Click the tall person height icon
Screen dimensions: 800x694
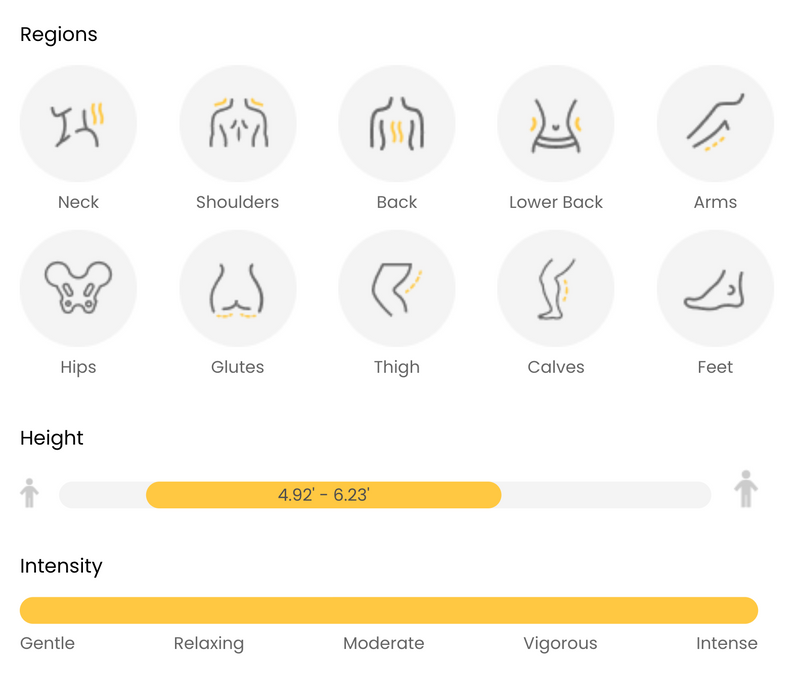[x=746, y=489]
